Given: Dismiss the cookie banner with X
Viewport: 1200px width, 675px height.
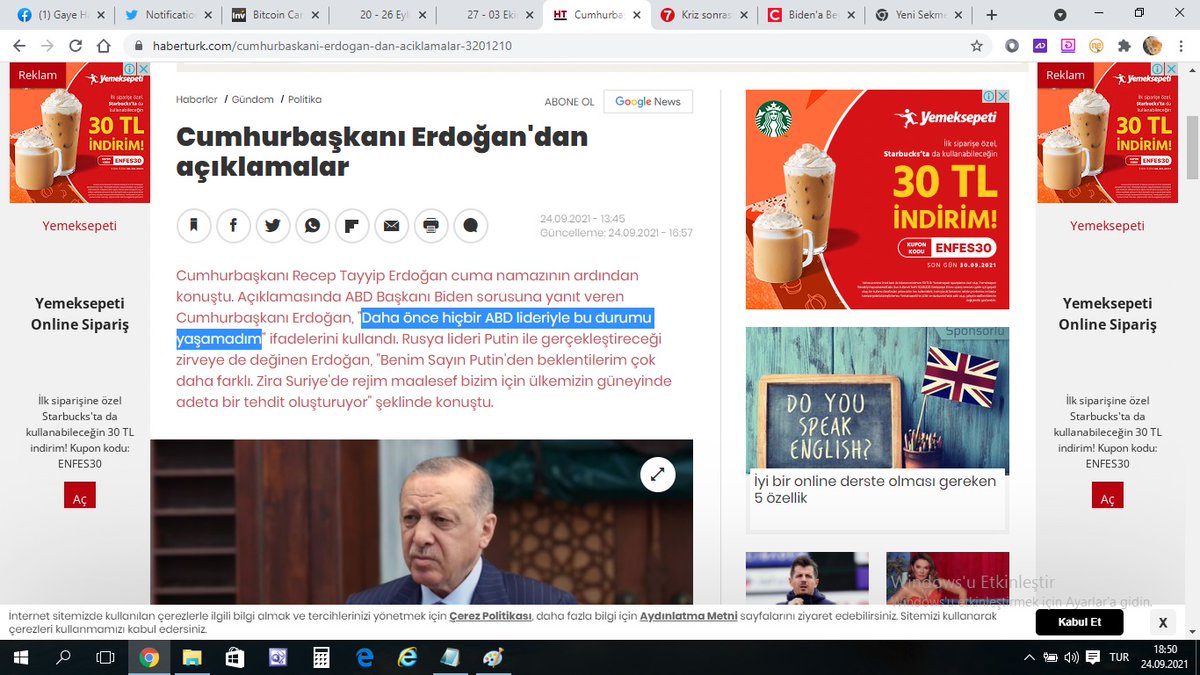Looking at the screenshot, I should point(1162,622).
